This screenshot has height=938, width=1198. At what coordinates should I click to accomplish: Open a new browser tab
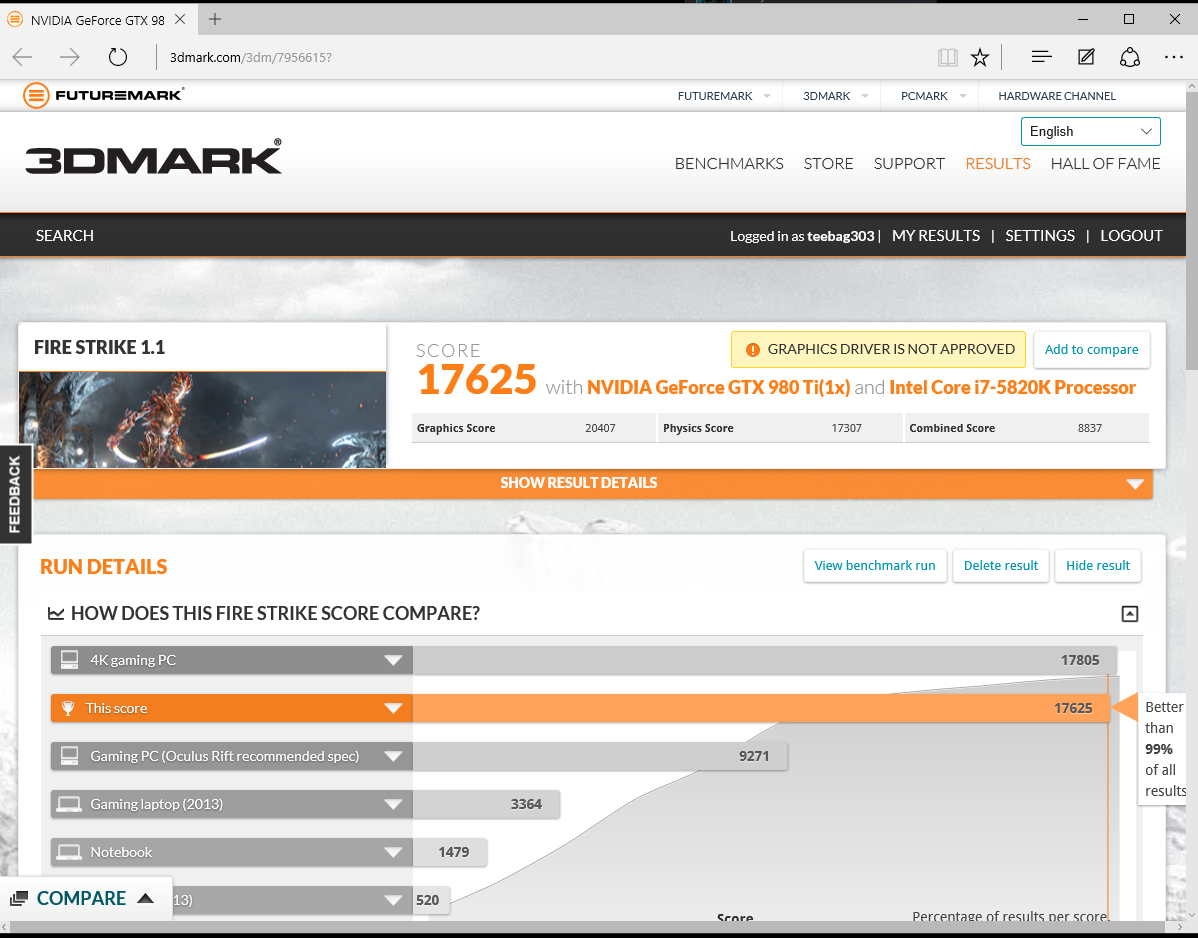pyautogui.click(x=215, y=19)
